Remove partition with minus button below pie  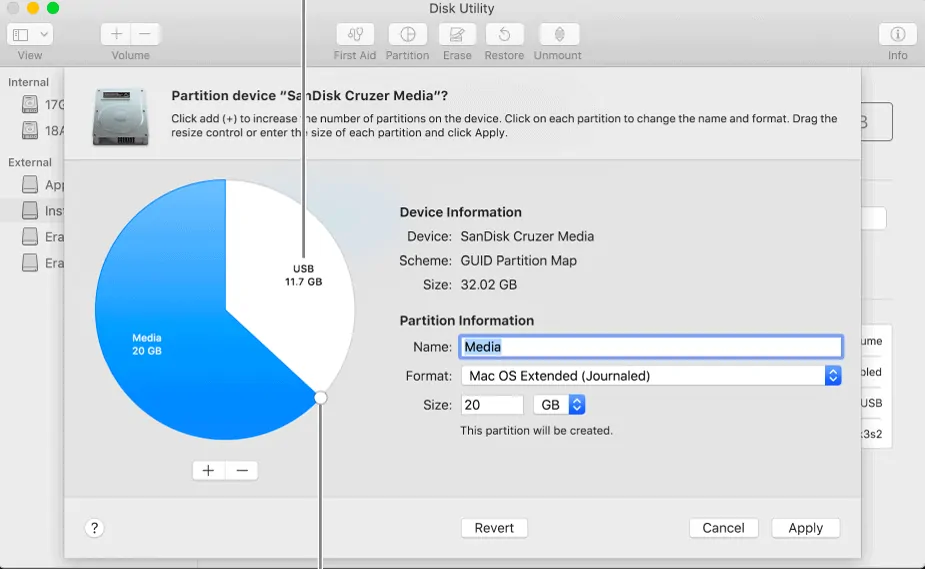pos(241,470)
